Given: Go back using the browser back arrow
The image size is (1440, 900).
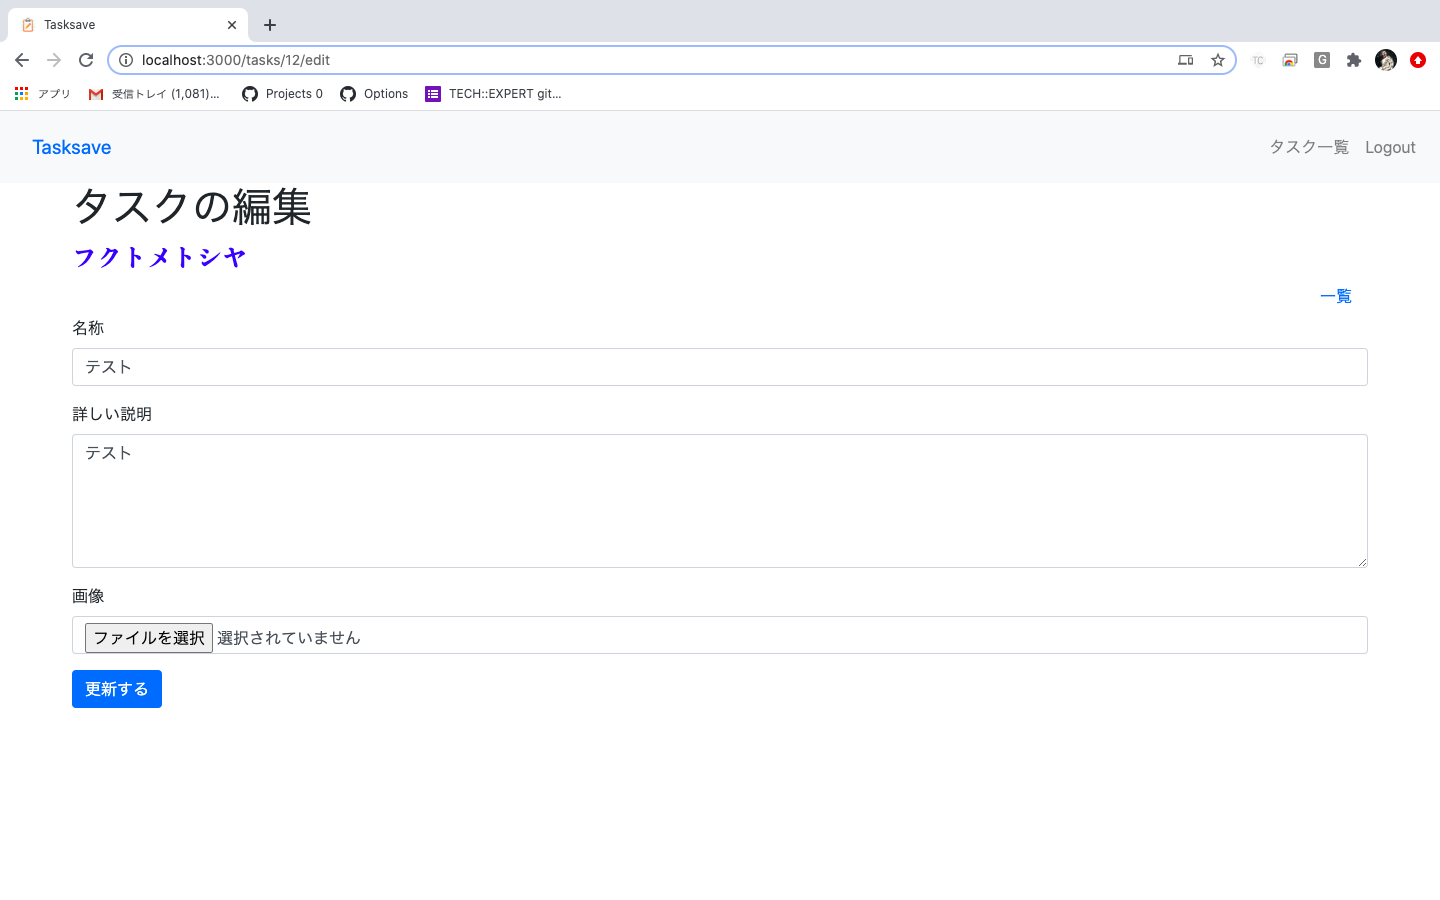Looking at the screenshot, I should coord(22,60).
